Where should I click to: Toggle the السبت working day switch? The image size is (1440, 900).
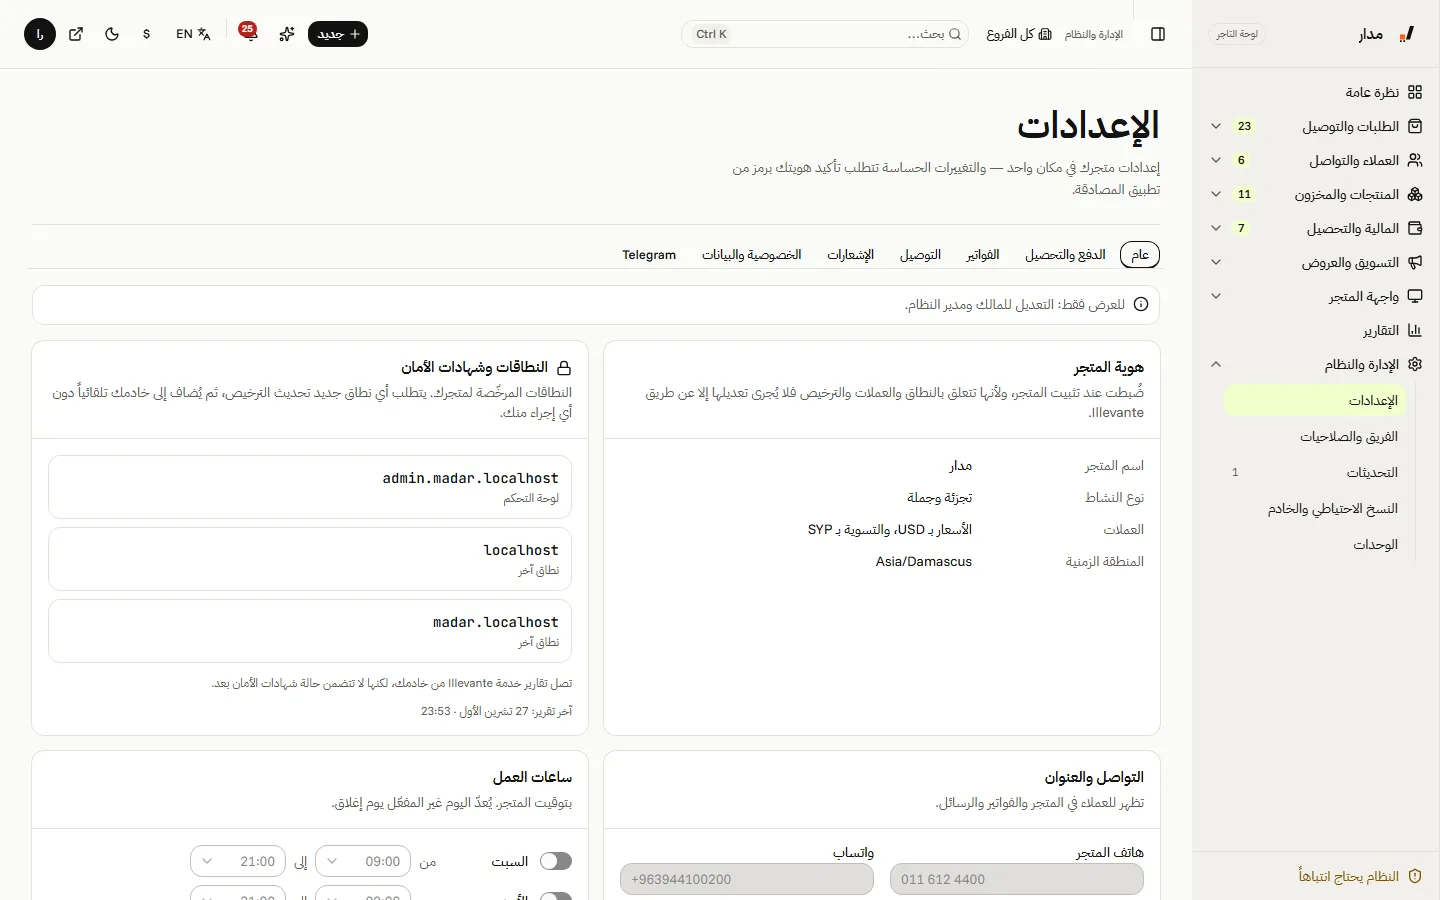click(x=556, y=861)
